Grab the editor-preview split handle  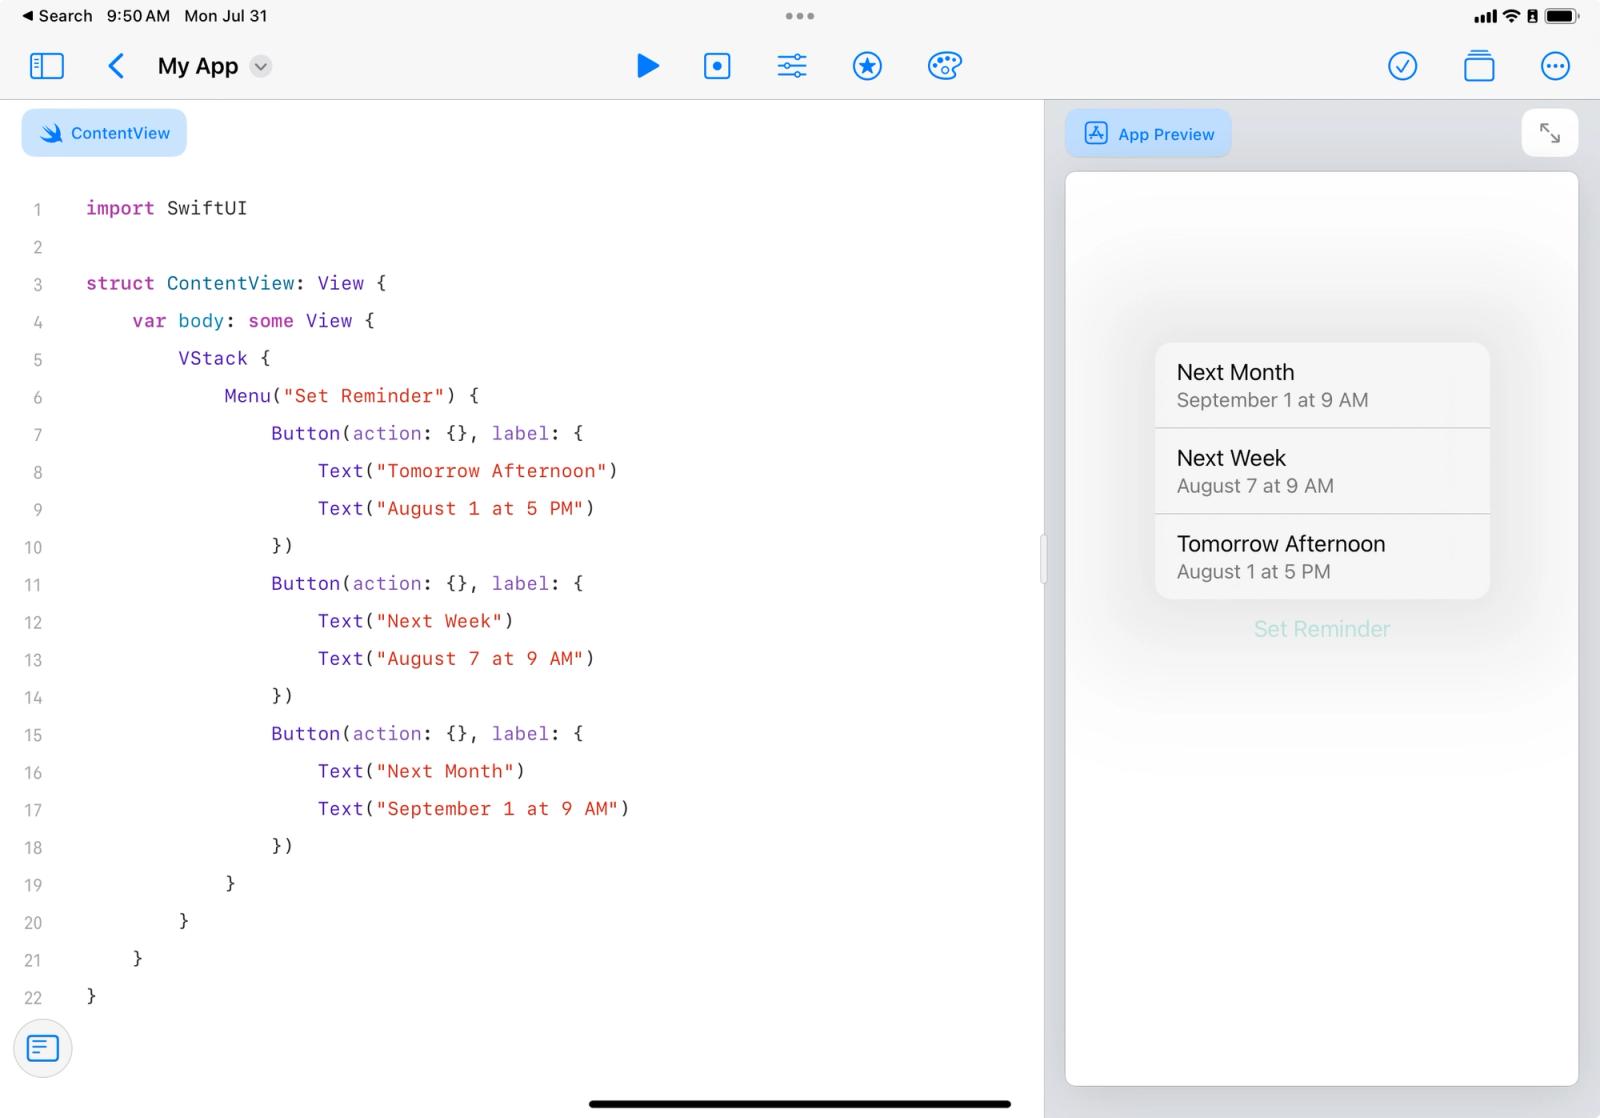1043,559
